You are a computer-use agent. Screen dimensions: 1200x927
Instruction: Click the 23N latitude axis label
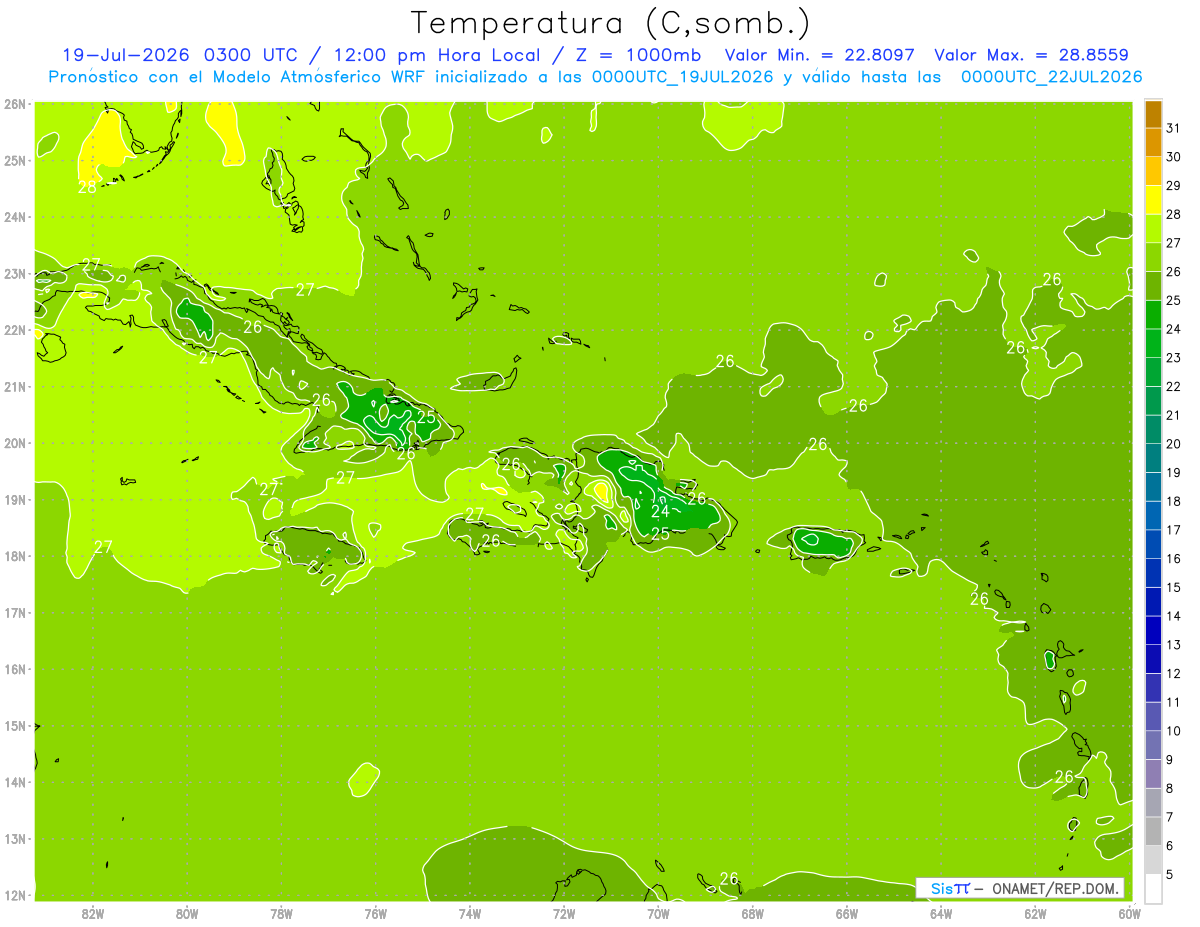click(x=15, y=273)
